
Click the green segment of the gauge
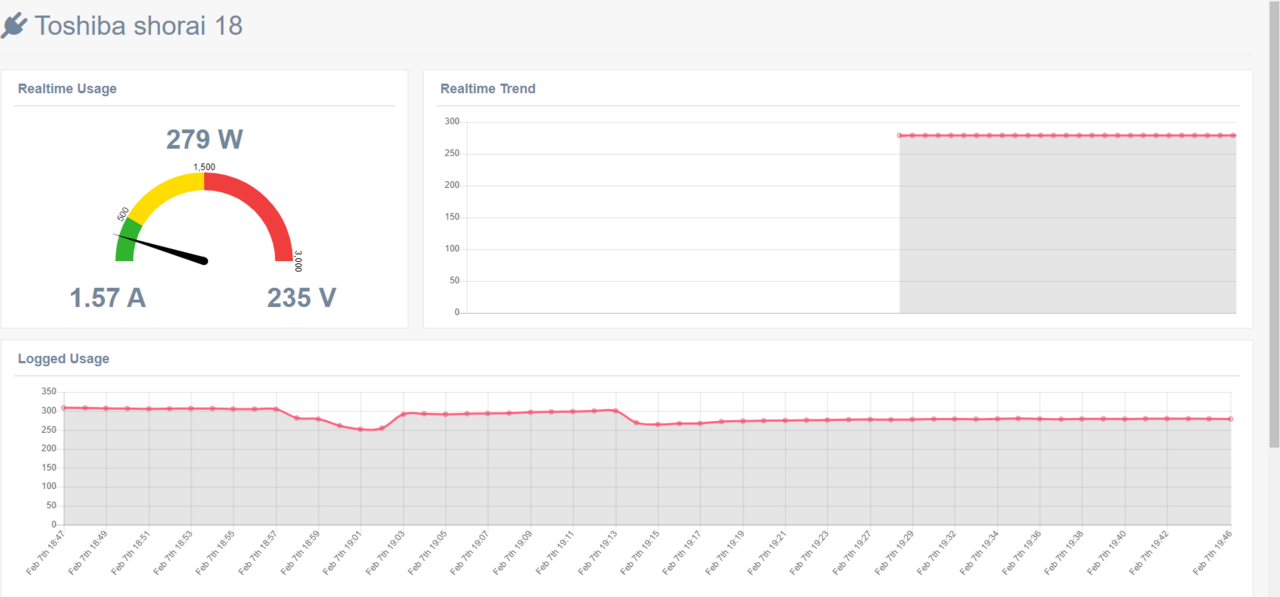[126, 240]
